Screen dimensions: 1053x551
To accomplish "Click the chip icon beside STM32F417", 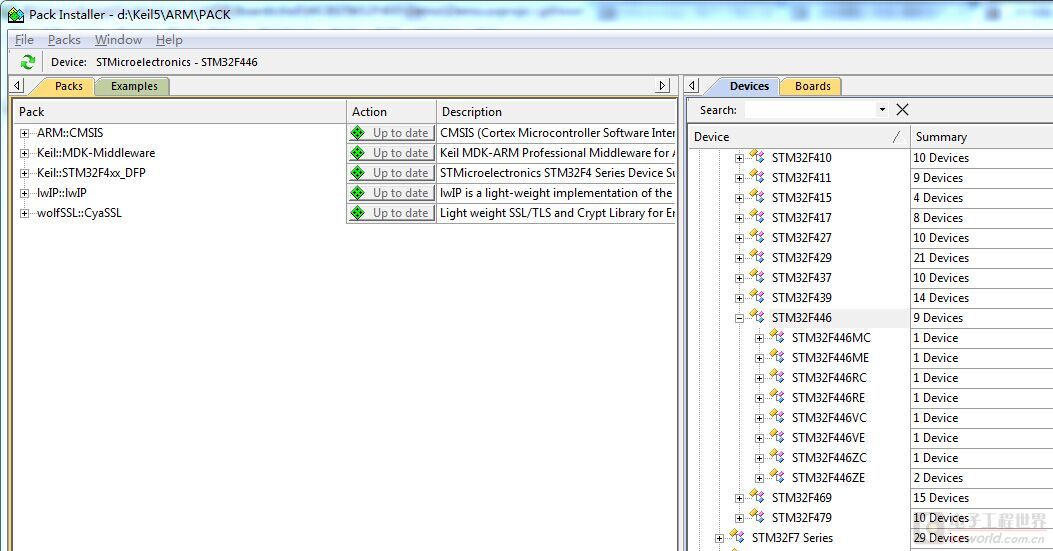I will [757, 217].
